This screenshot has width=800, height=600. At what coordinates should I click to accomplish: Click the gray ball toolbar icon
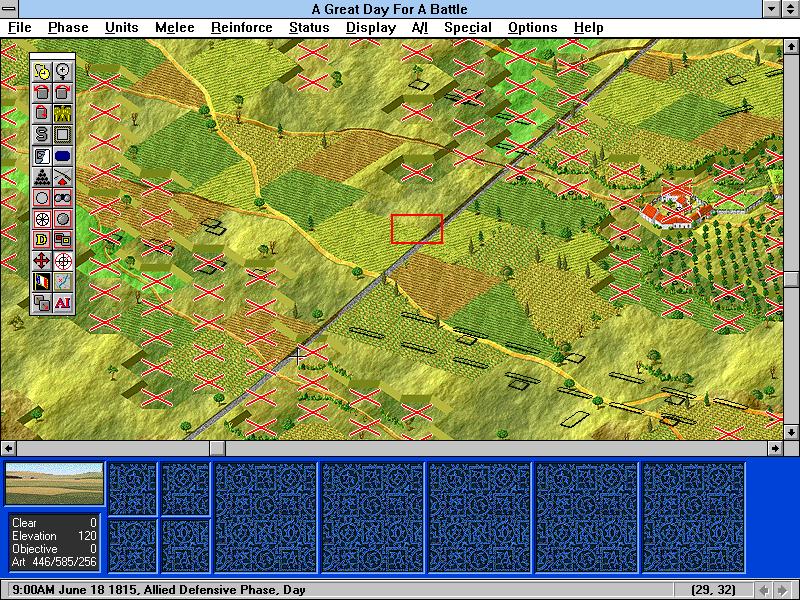[x=63, y=219]
